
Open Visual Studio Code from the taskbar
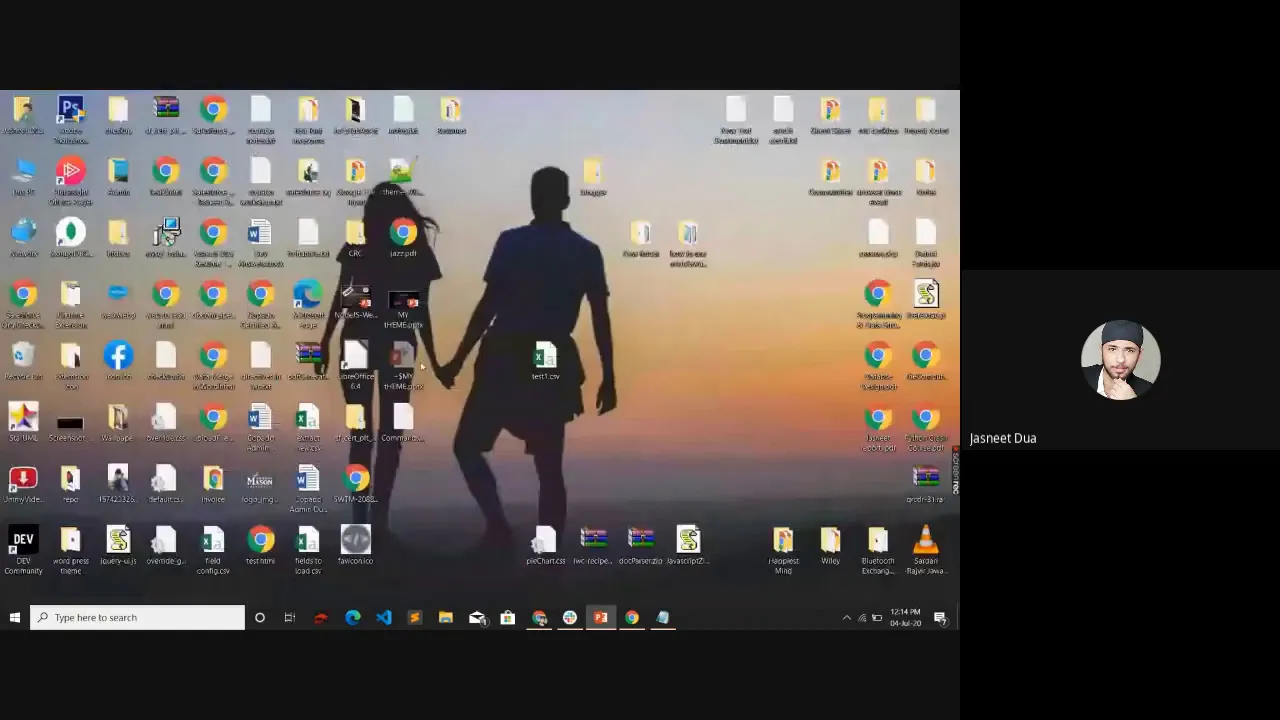[383, 618]
